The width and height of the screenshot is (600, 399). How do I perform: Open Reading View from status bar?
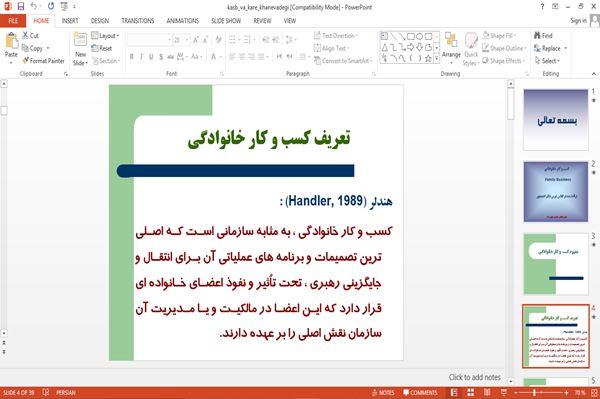[x=487, y=392]
